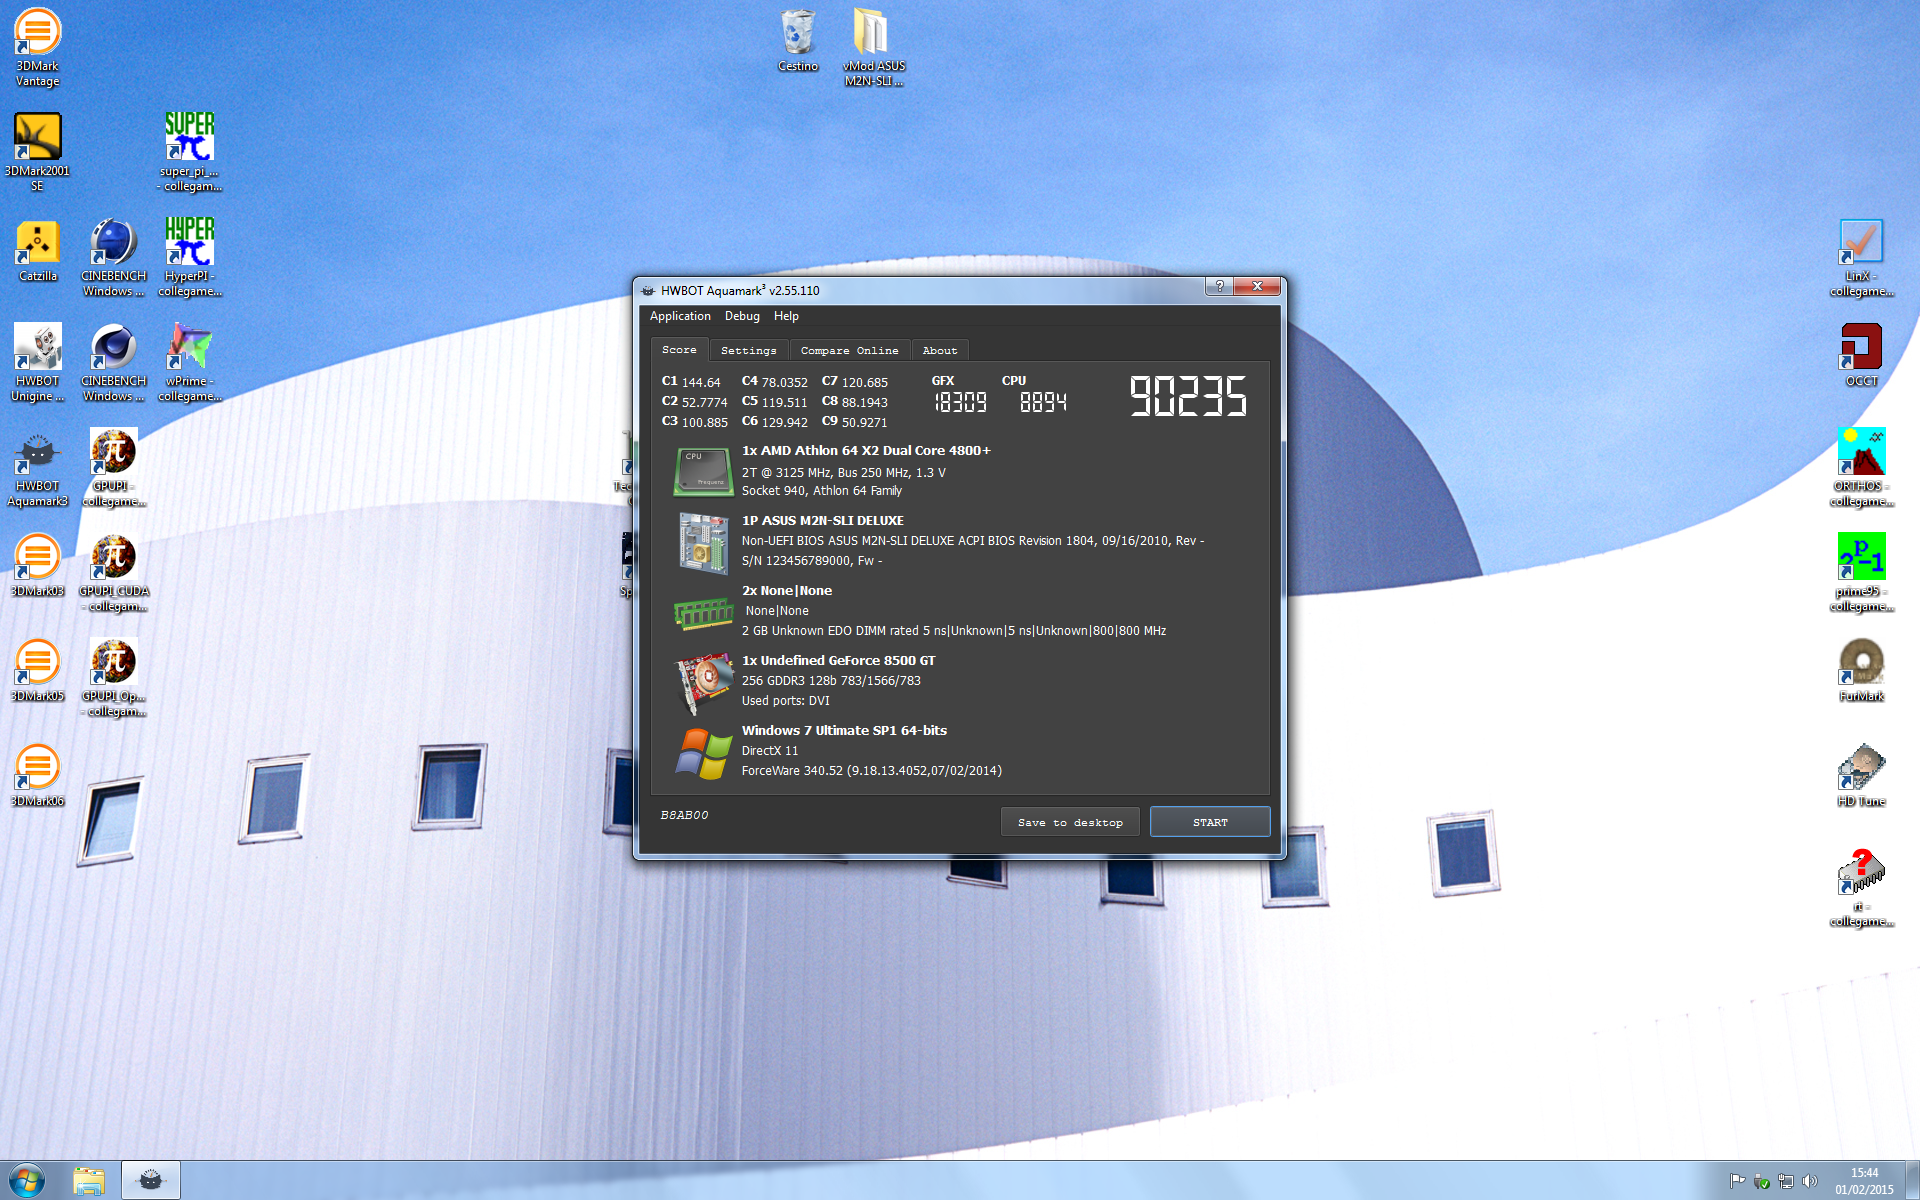
Task: Open 3DMark06 desktop shortcut
Action: click(x=37, y=776)
